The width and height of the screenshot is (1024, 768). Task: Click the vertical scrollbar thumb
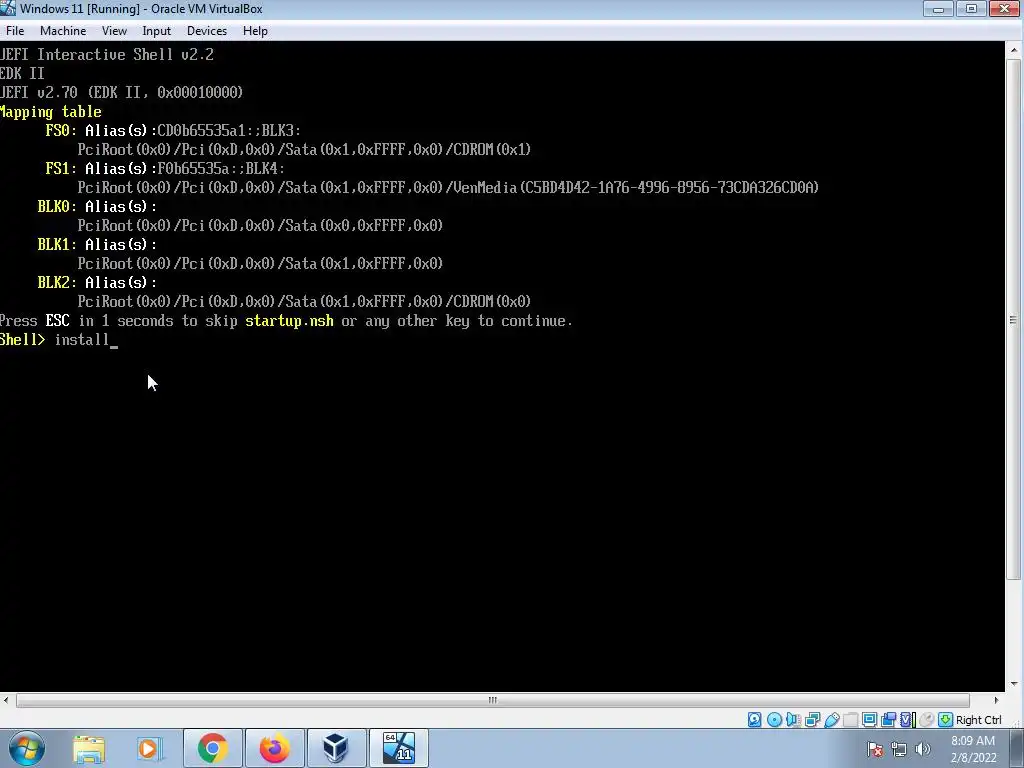[1014, 319]
